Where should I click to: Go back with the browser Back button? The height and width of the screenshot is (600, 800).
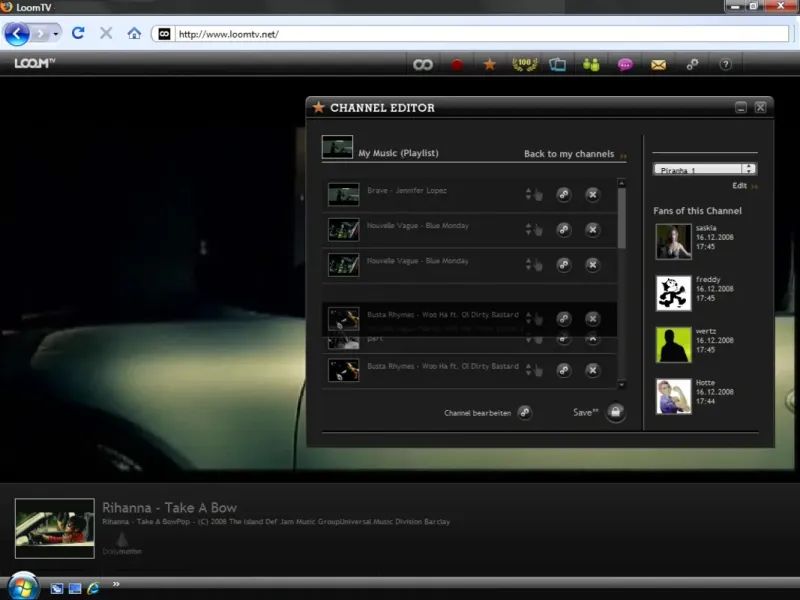coord(17,34)
